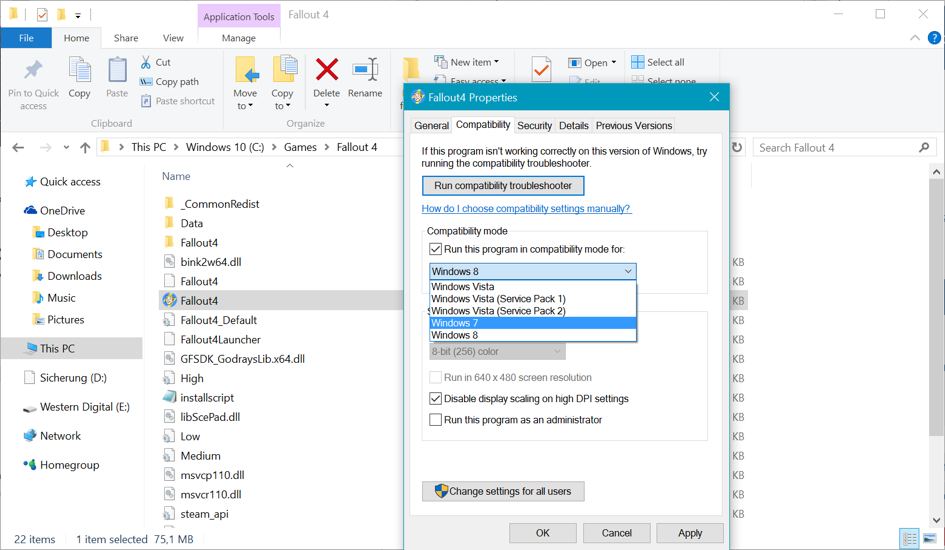The image size is (945, 550).
Task: Open the New item dropdown
Action: [x=467, y=62]
